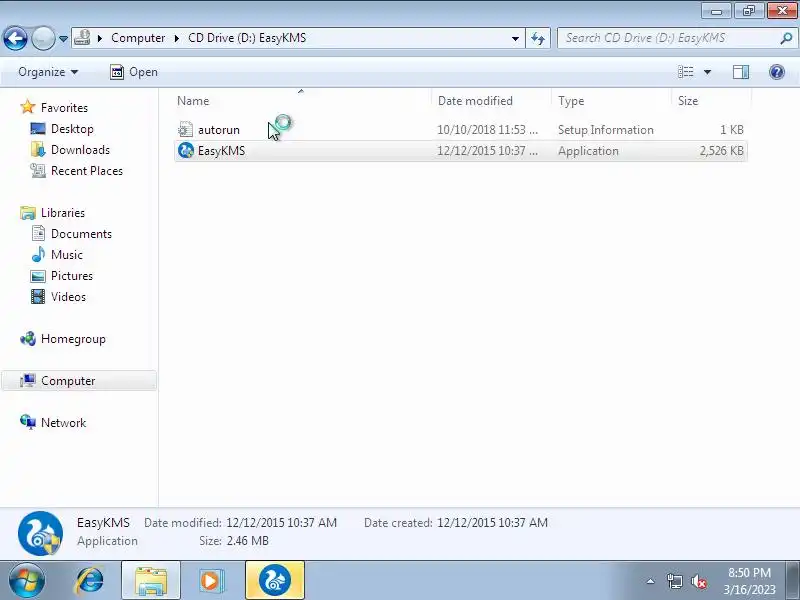Click the Back navigation arrow

coord(15,38)
